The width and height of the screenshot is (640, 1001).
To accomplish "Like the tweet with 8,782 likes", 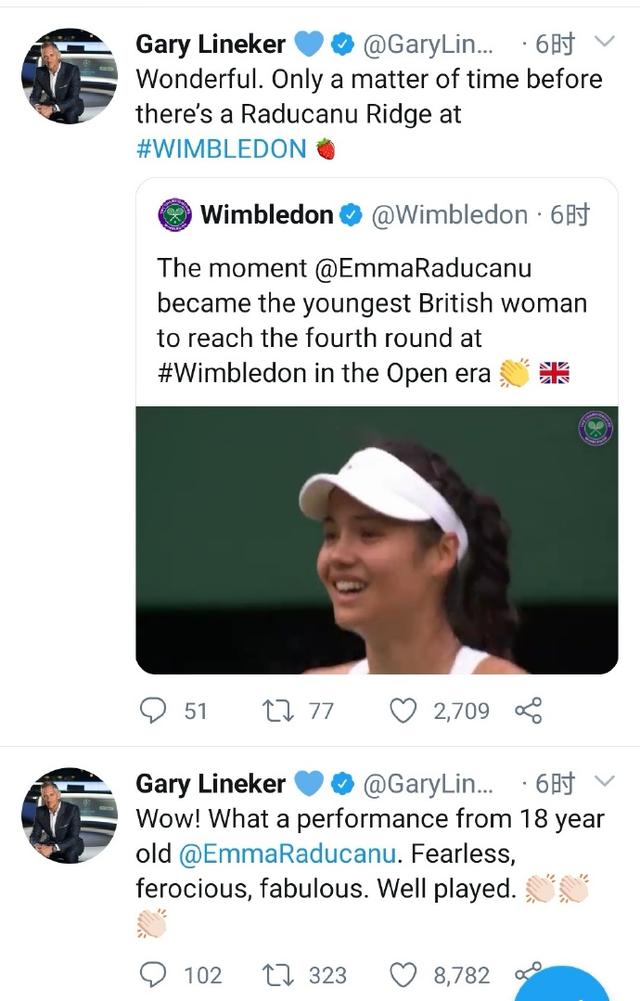I will tap(402, 974).
